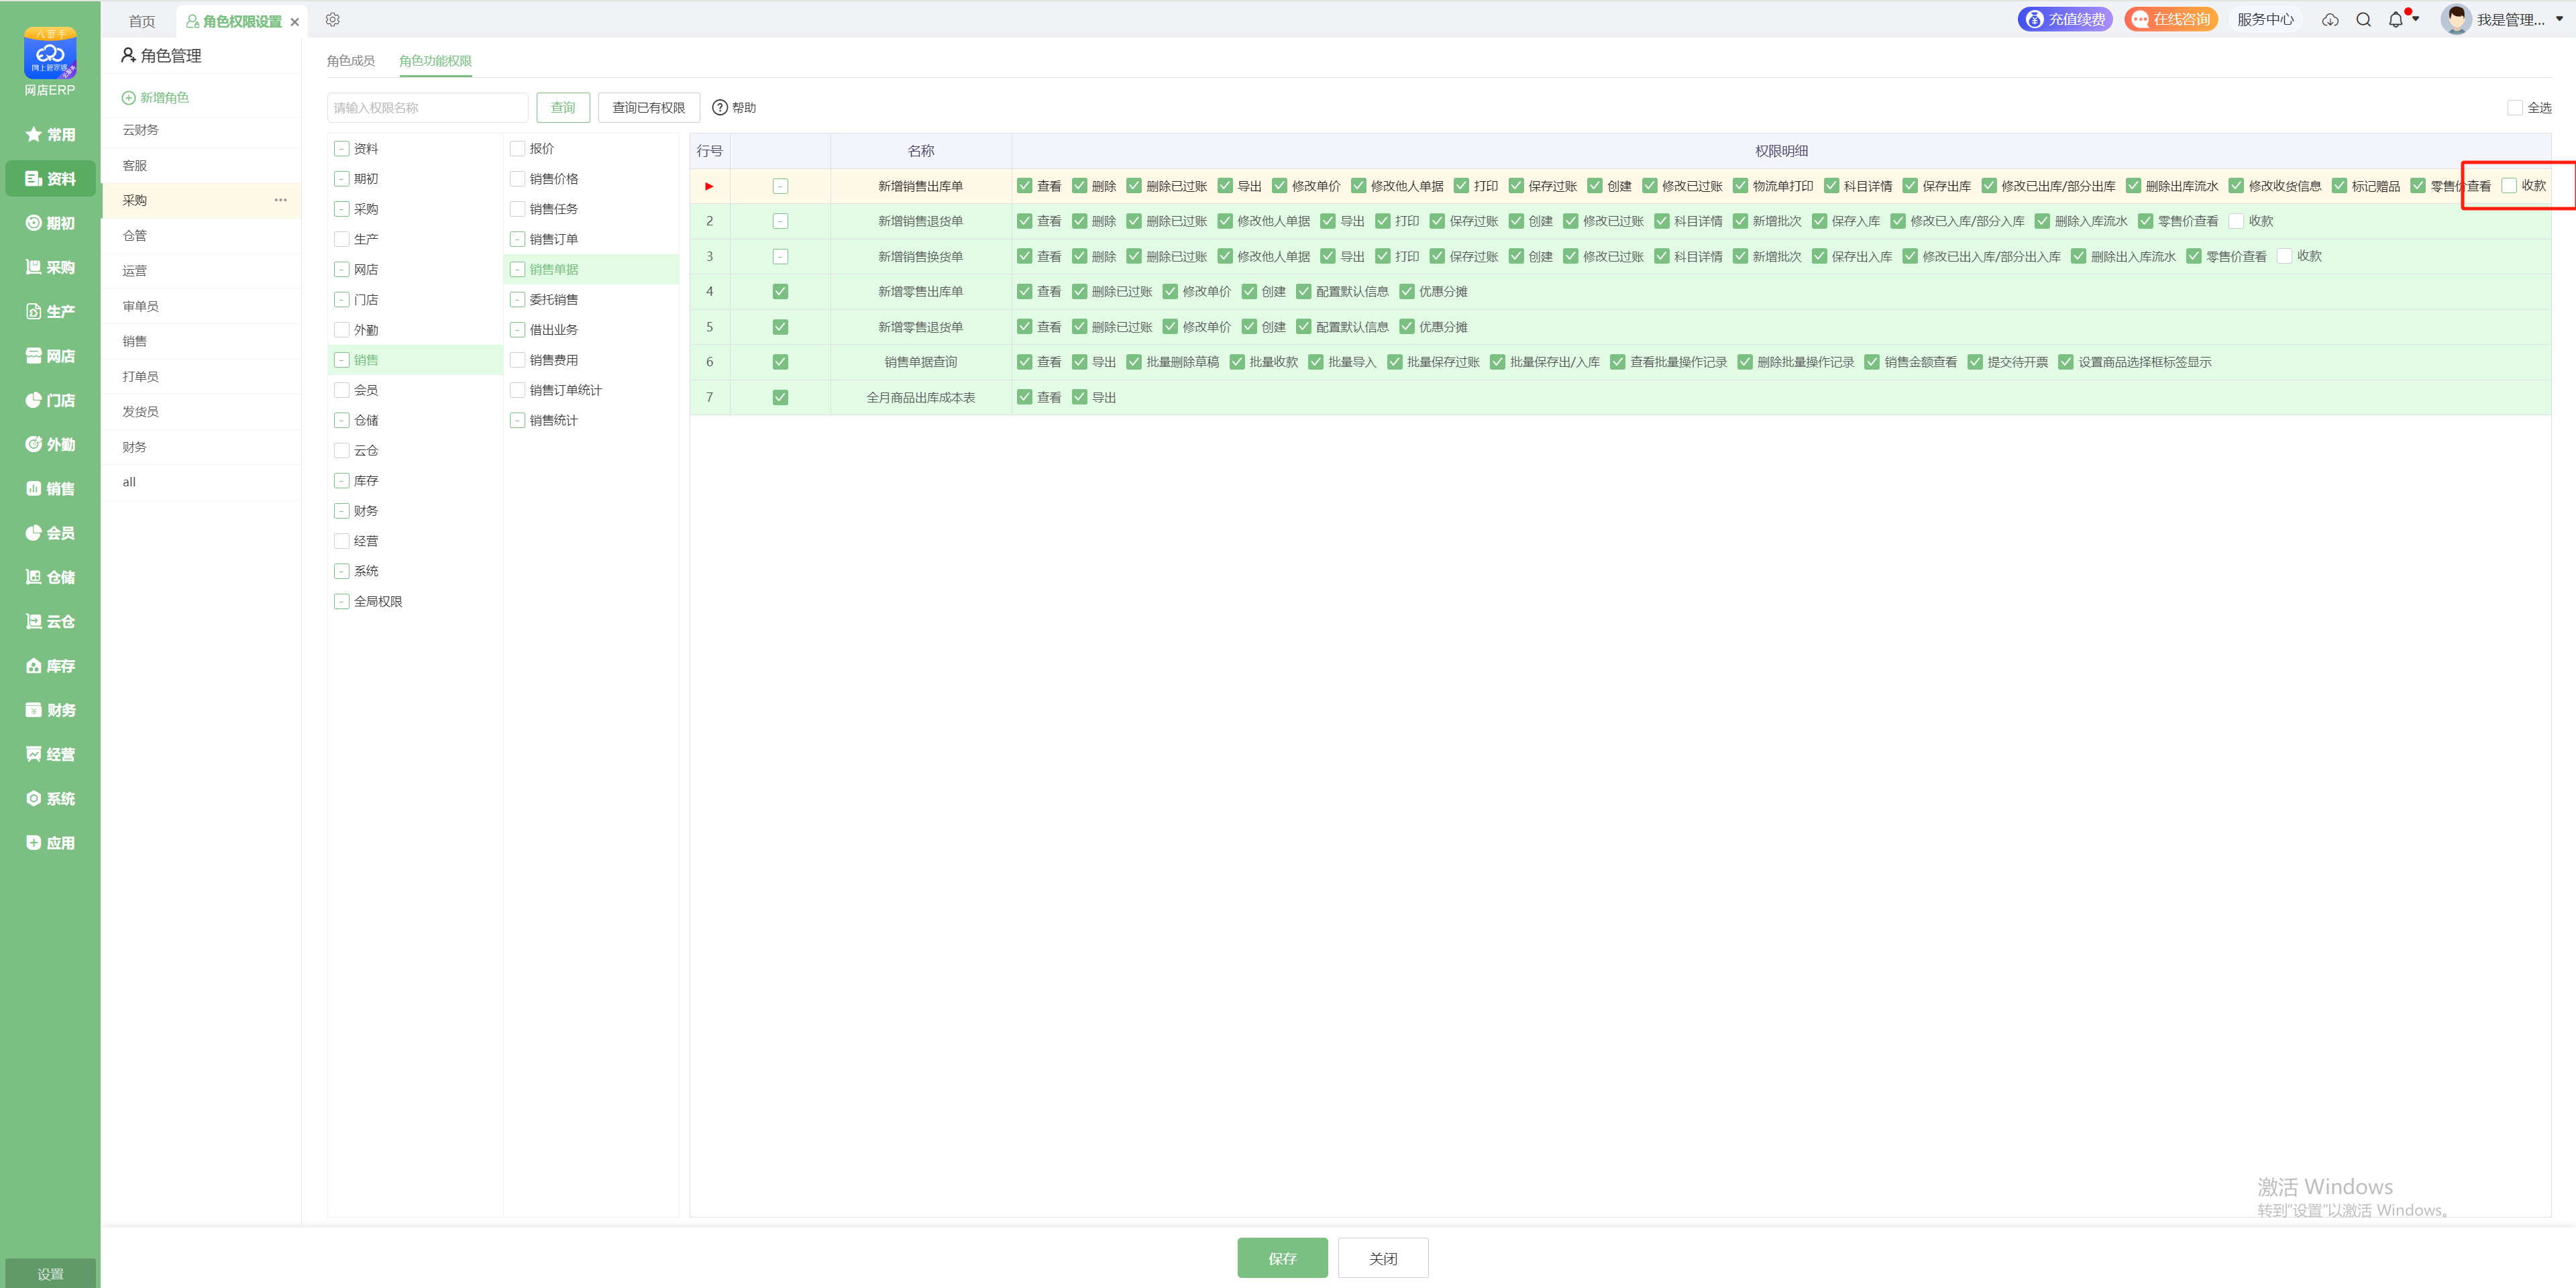Open the 网店 sidebar menu

50,356
